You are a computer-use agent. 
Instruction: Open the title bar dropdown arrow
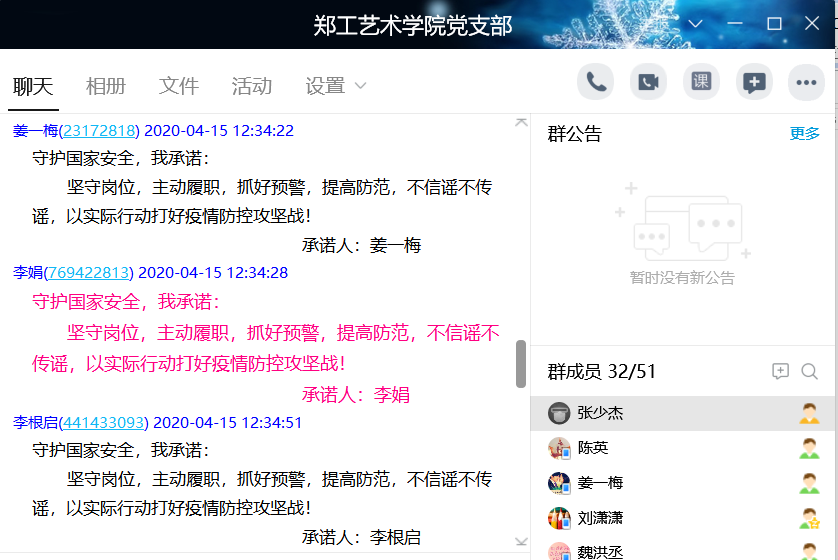click(x=696, y=24)
